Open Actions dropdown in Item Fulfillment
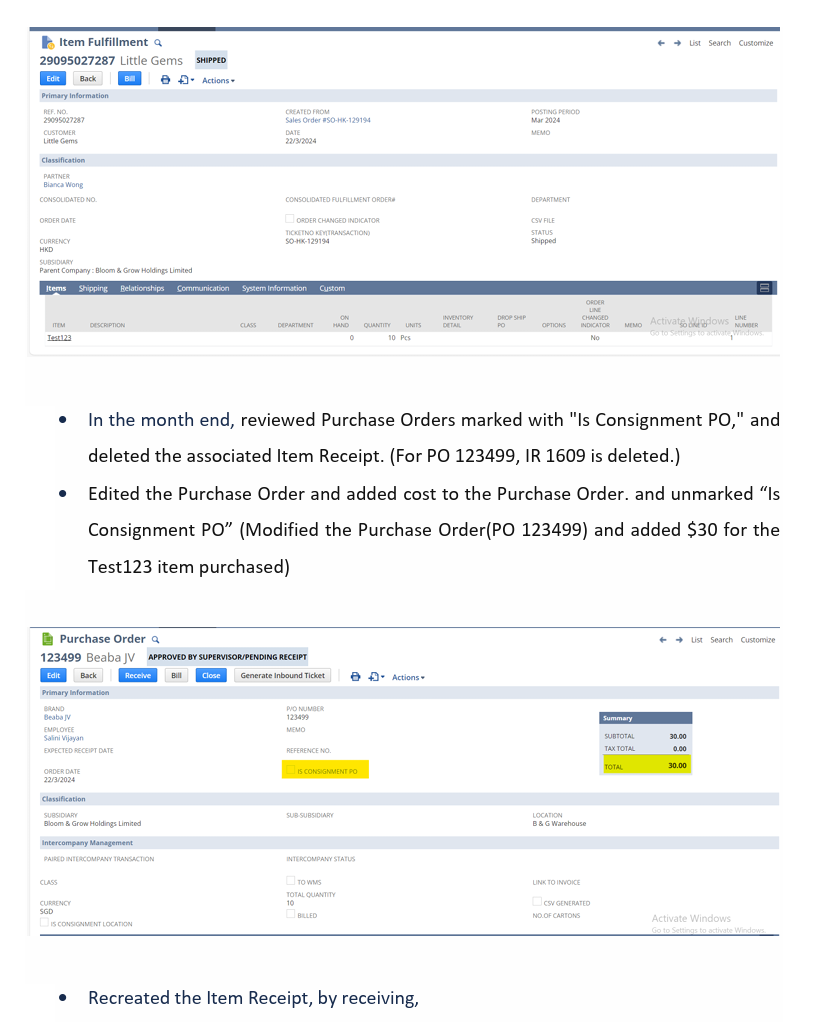This screenshot has height=1031, width=830. point(218,81)
